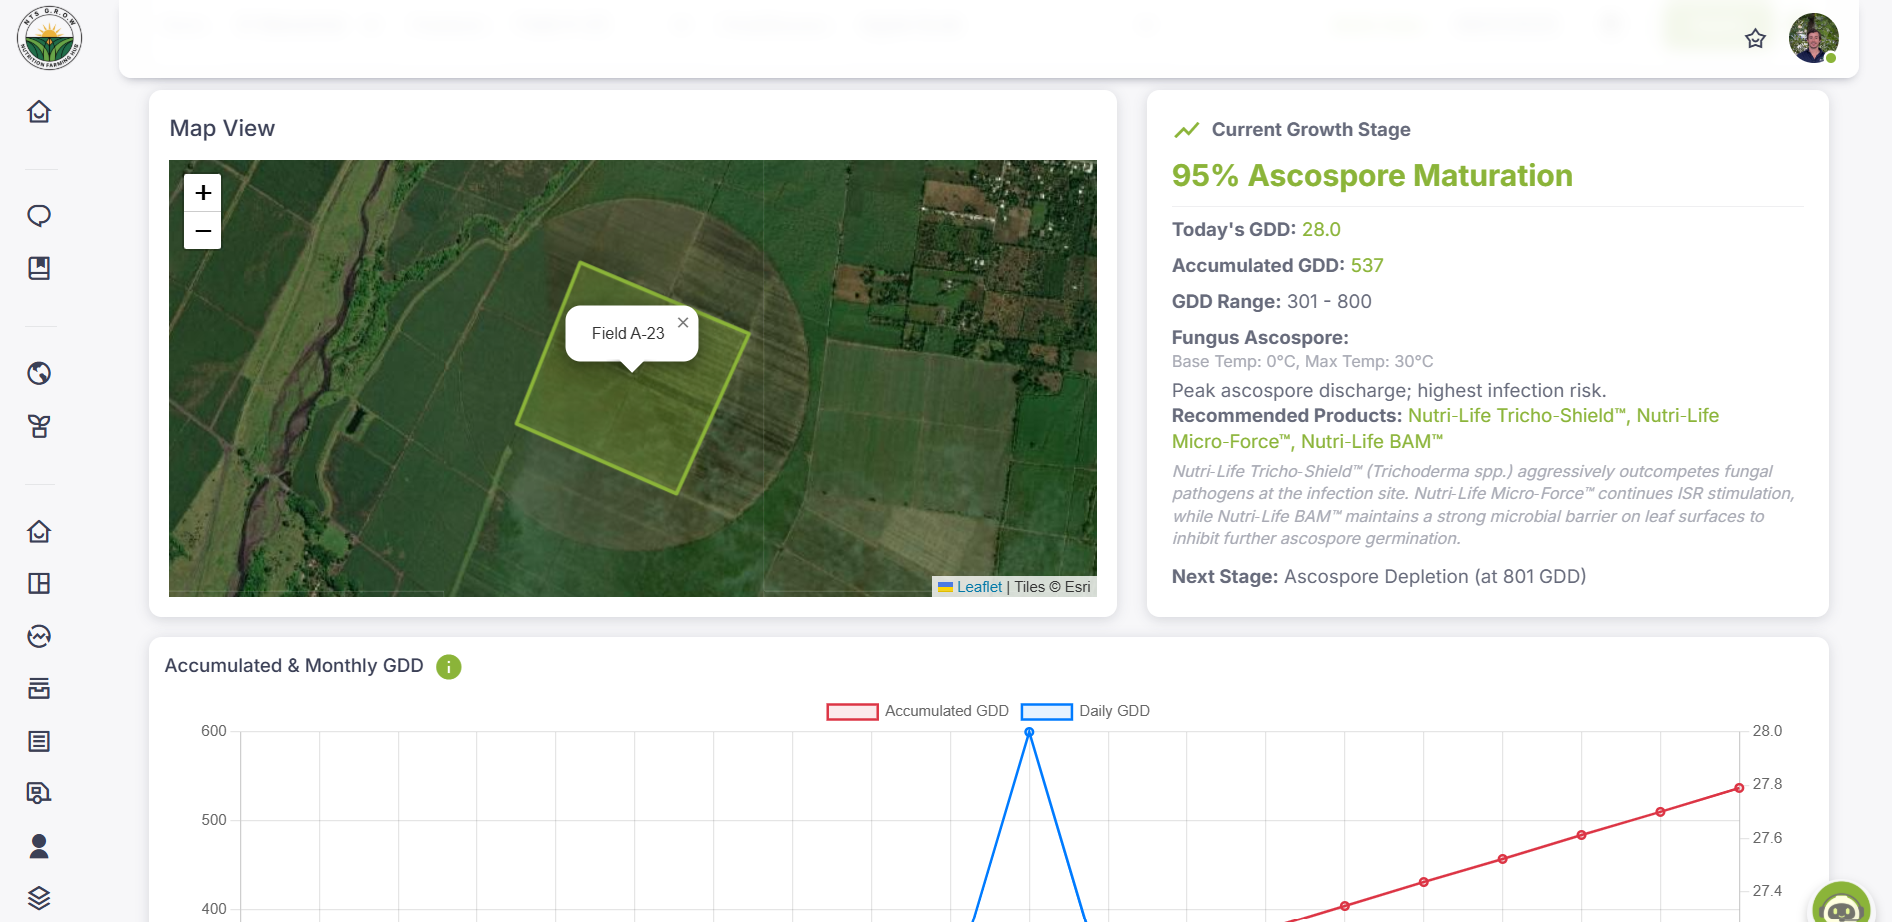
Task: Select the globe icon in the sidebar
Action: tap(39, 373)
